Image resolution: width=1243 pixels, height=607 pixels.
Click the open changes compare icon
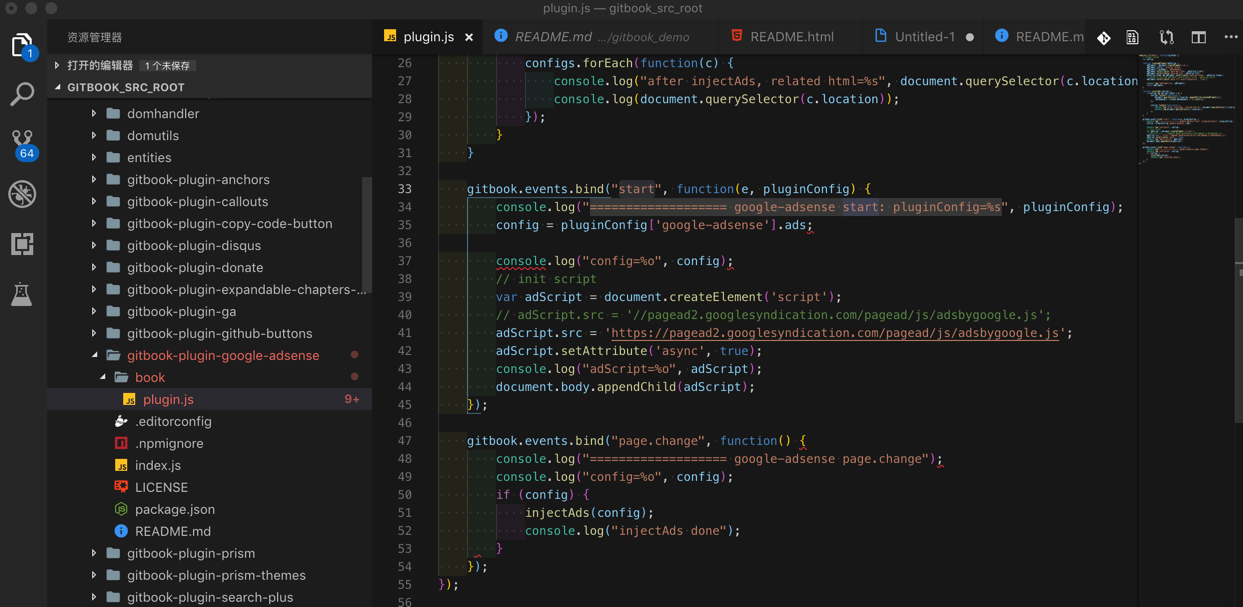tap(1166, 37)
